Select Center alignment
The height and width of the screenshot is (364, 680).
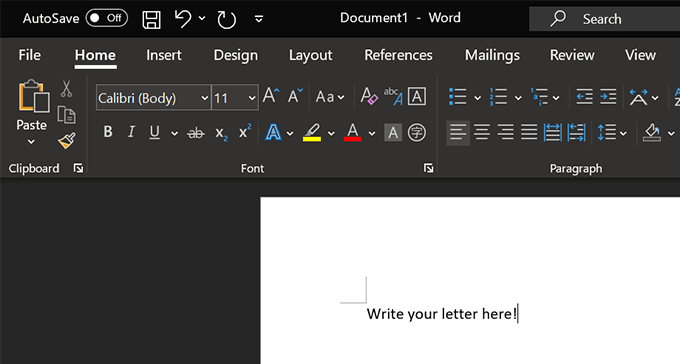pyautogui.click(x=482, y=132)
